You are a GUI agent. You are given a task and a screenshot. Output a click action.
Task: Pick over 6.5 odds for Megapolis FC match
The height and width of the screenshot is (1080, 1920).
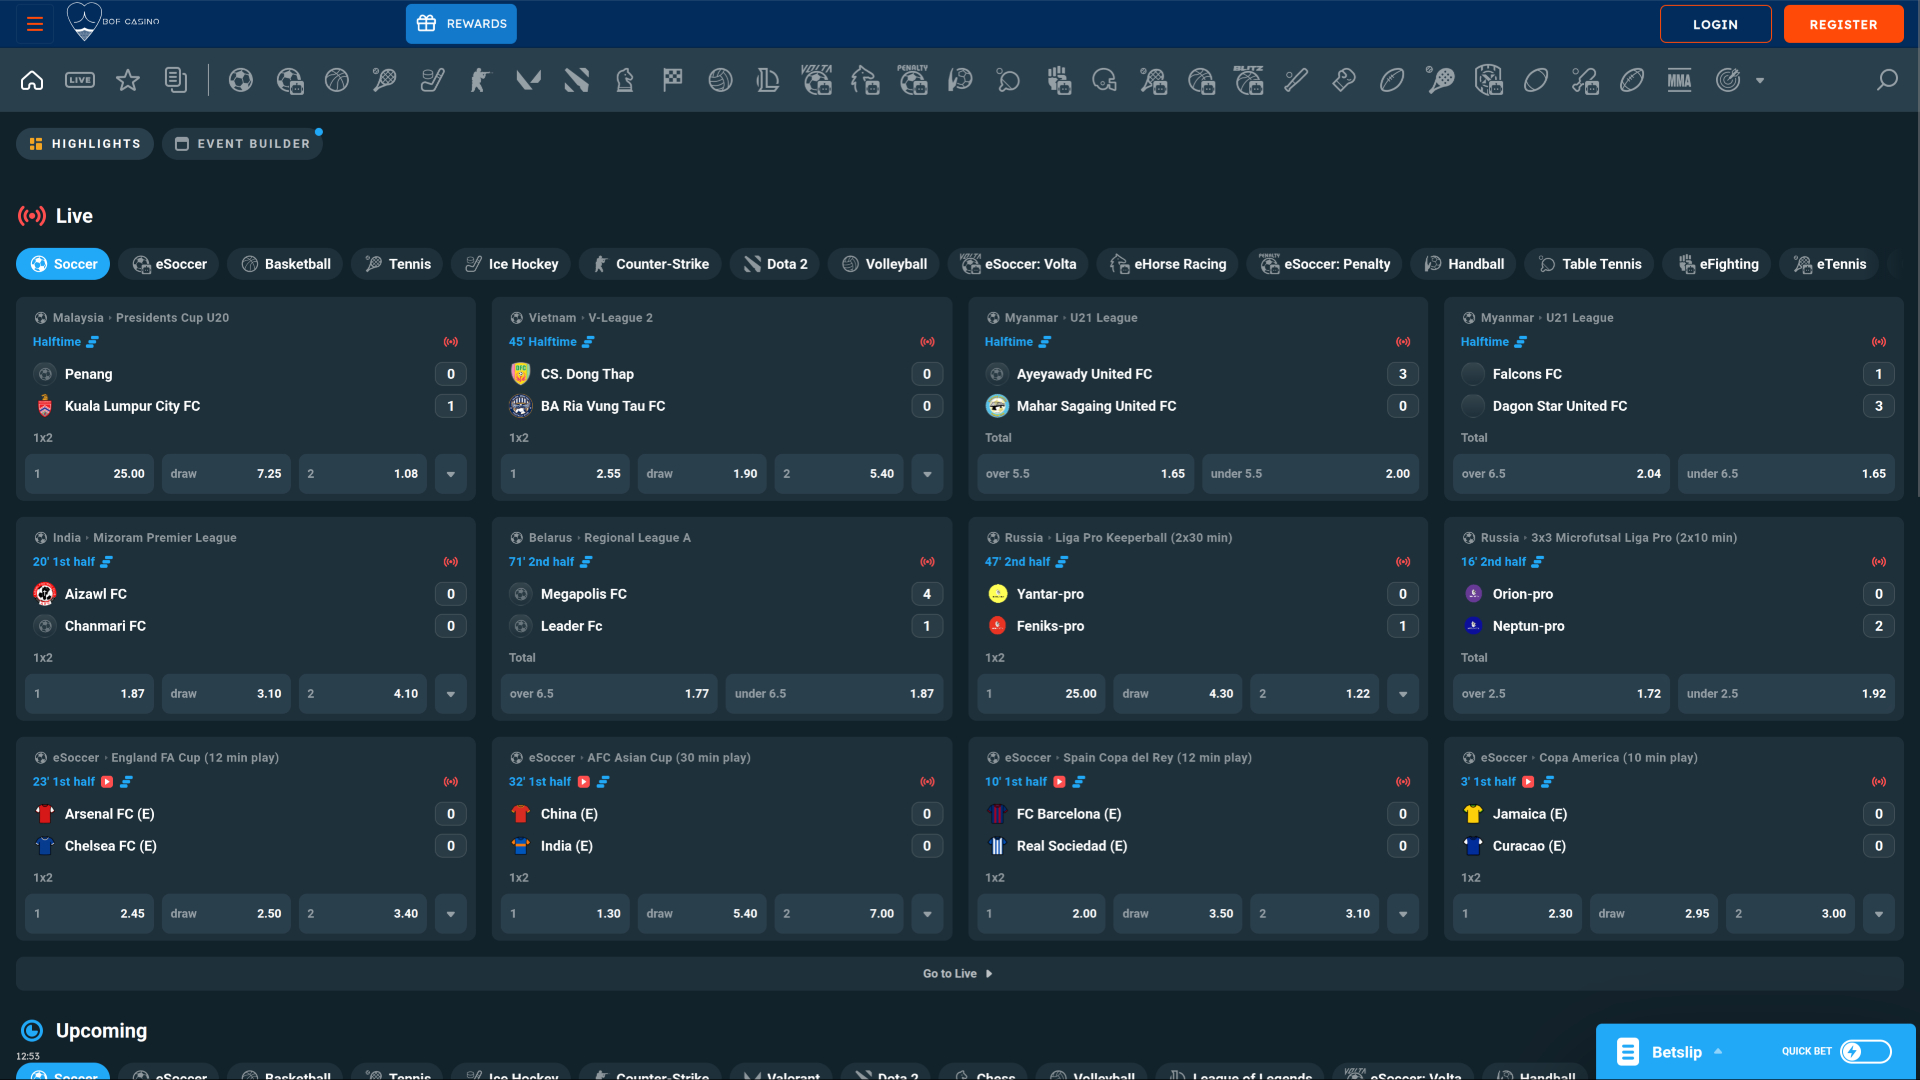coord(609,694)
